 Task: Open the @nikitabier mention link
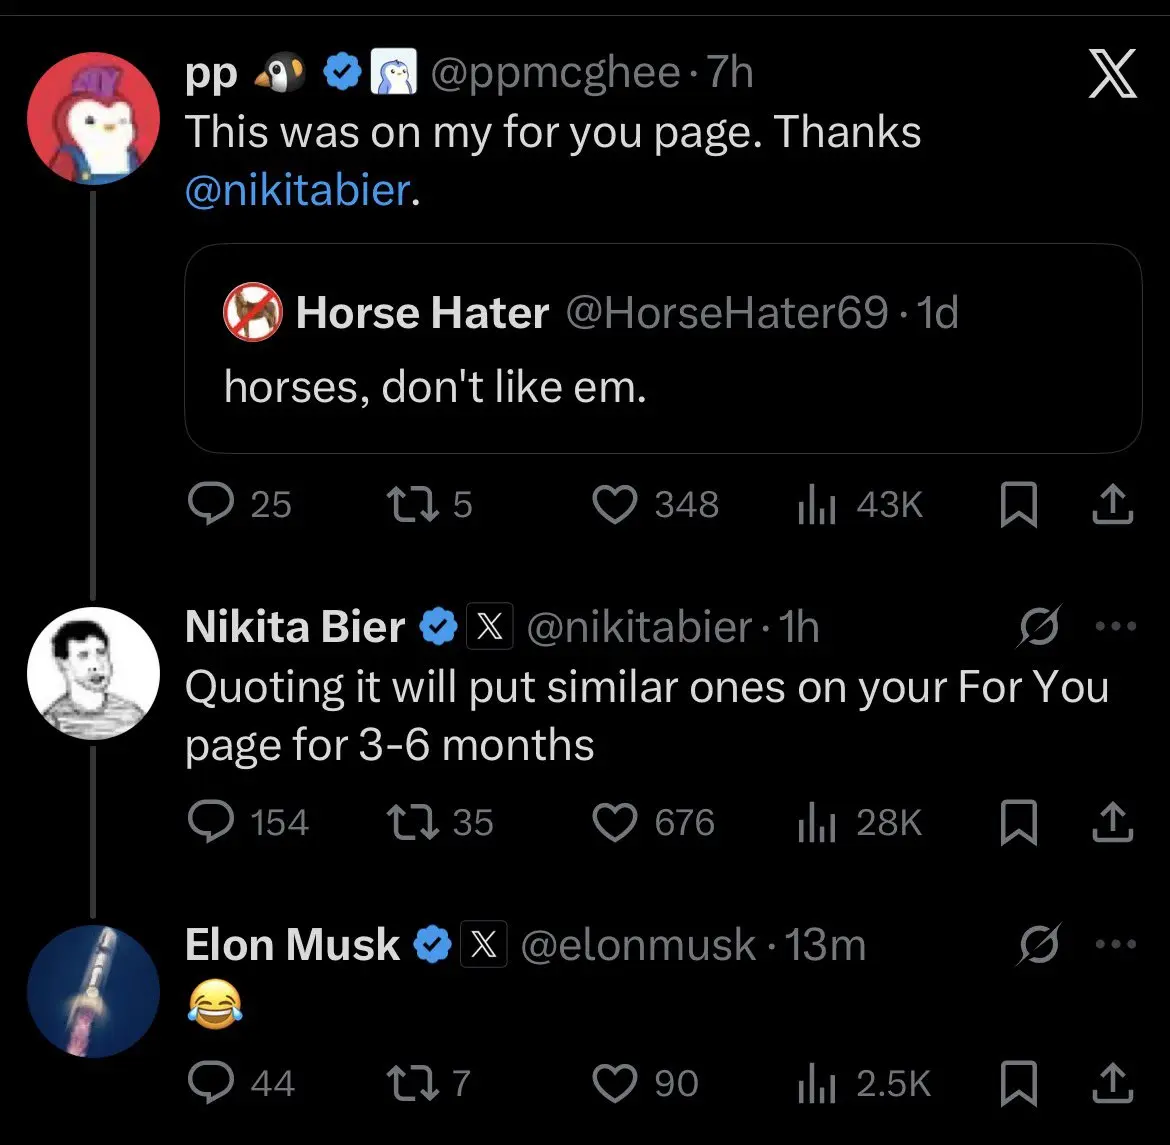pos(297,189)
